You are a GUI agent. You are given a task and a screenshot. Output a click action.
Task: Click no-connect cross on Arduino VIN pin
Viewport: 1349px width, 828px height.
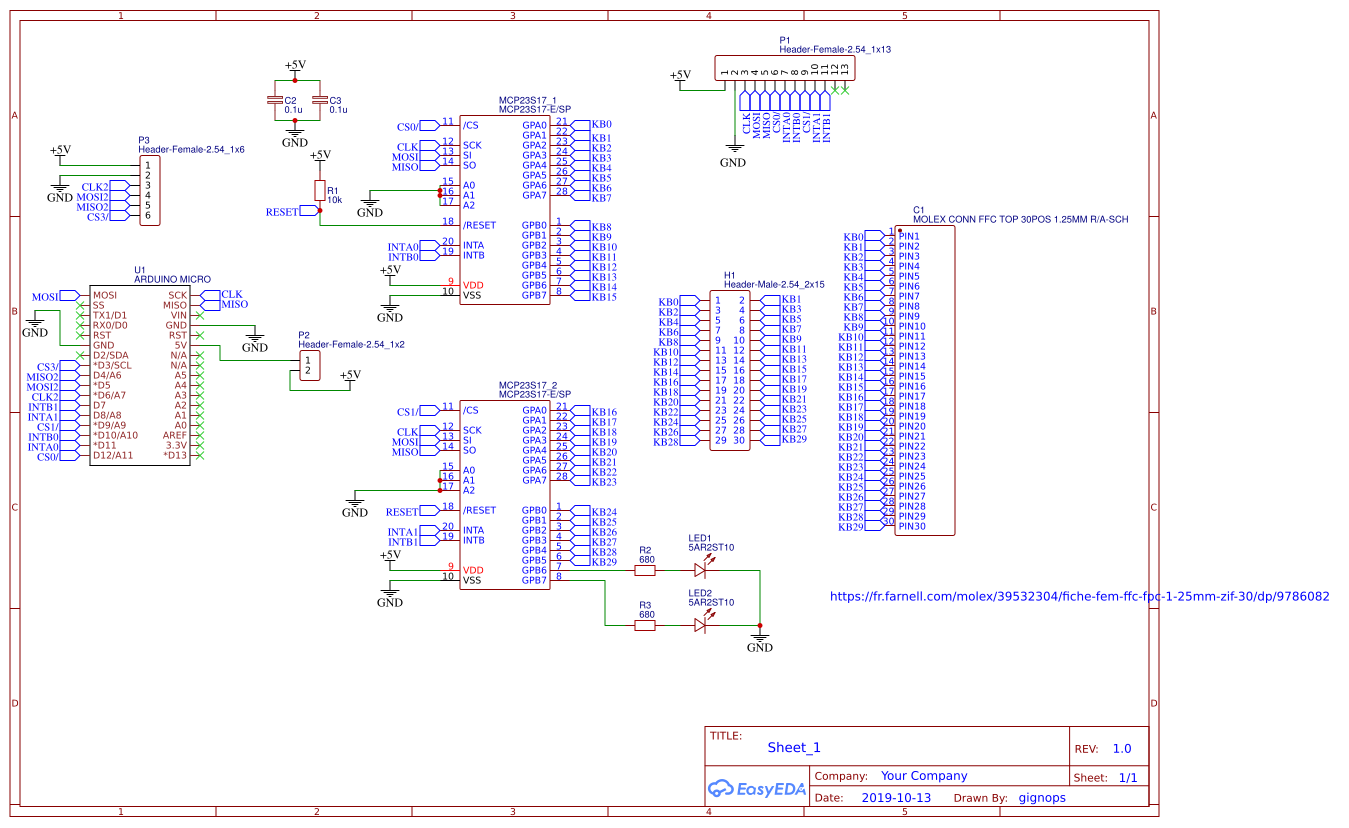(x=200, y=315)
